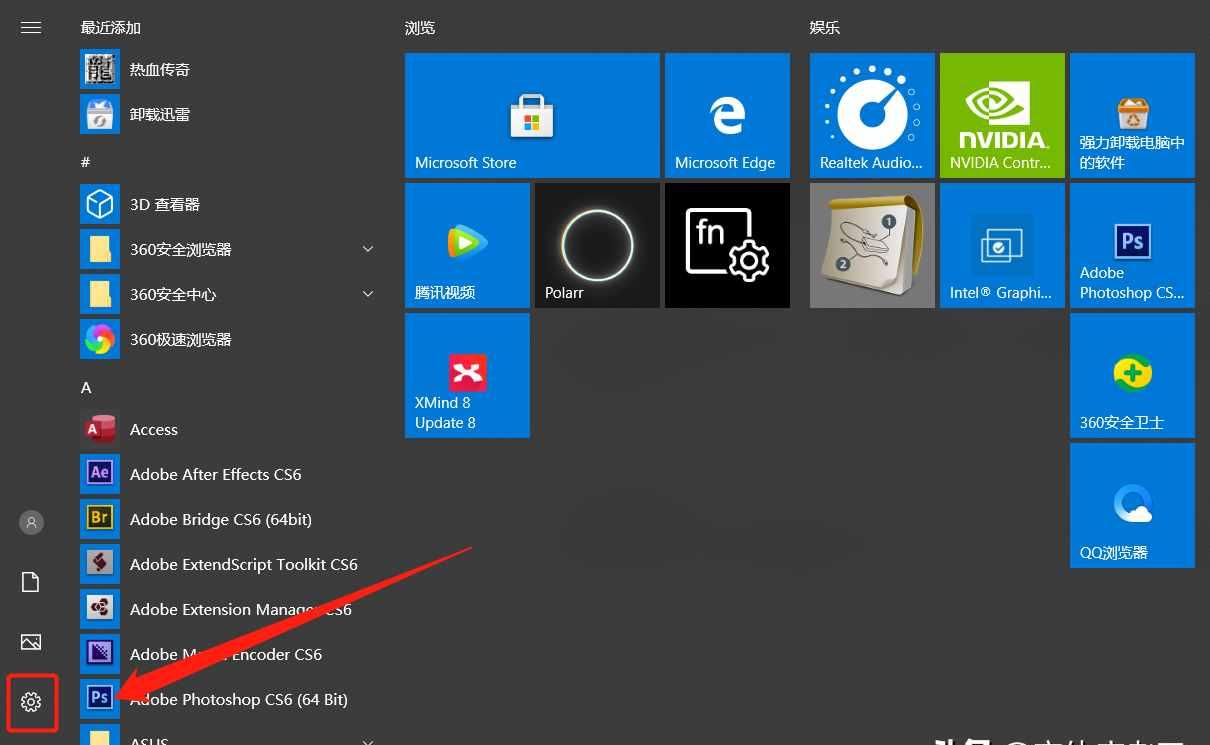
Task: Open Settings via the gear icon
Action: pos(31,702)
